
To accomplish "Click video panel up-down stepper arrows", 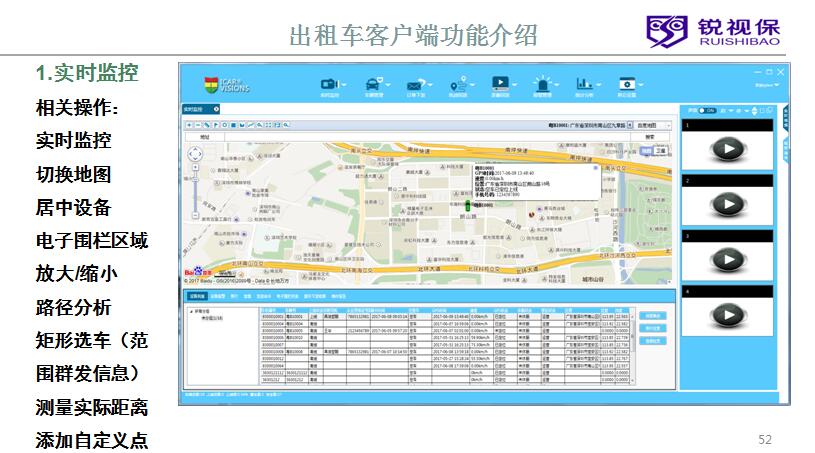I will [x=754, y=111].
